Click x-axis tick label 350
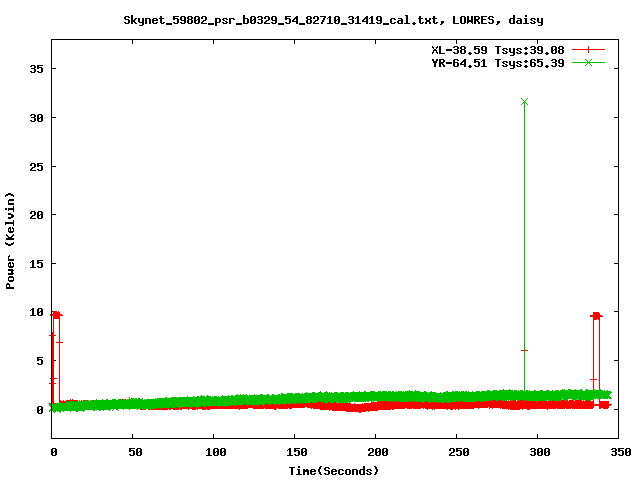Image resolution: width=640 pixels, height=480 pixels. pos(621,452)
